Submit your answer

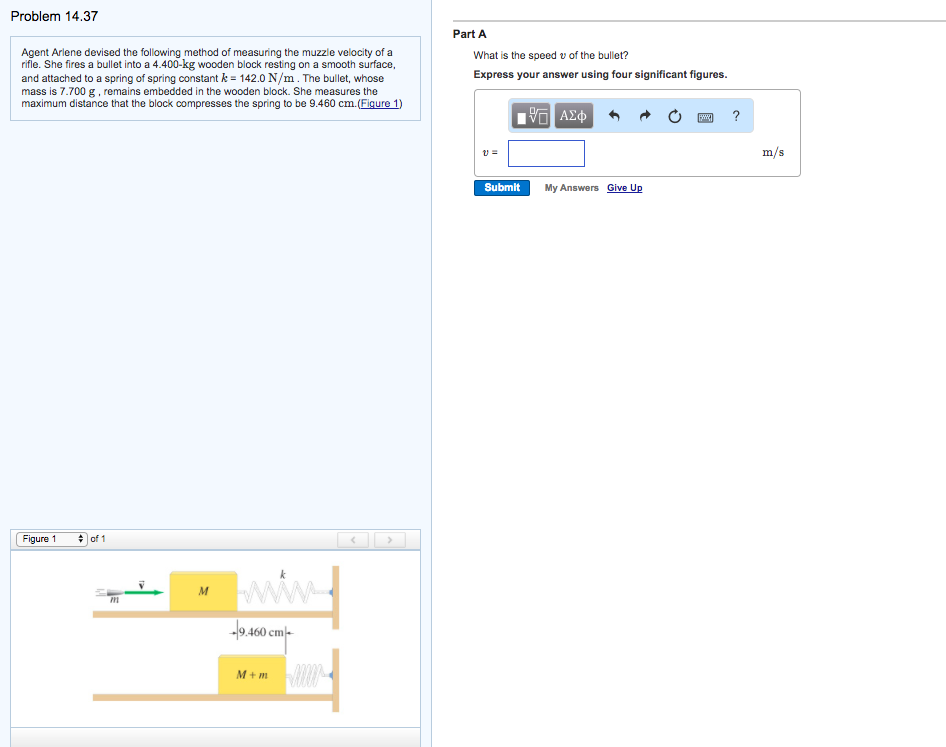coord(500,187)
